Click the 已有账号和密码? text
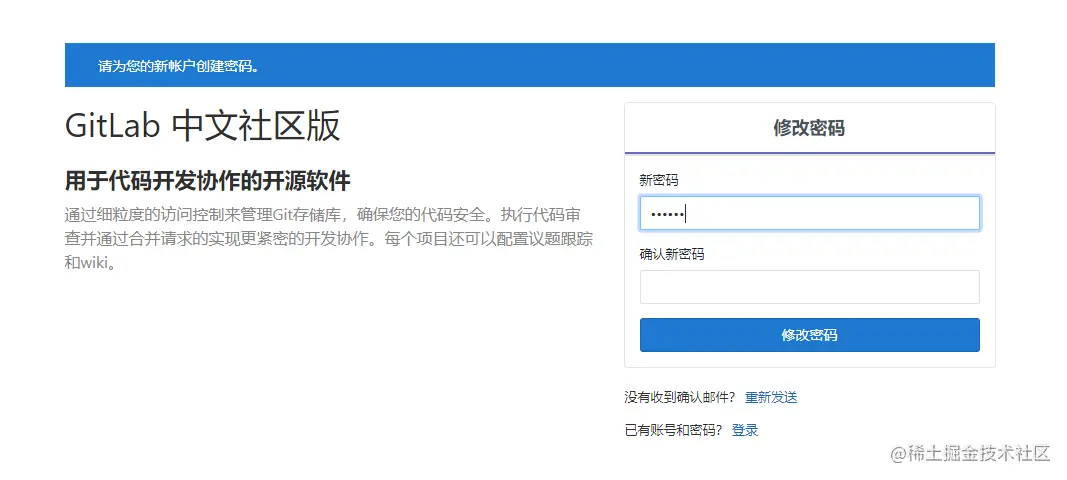 [674, 430]
